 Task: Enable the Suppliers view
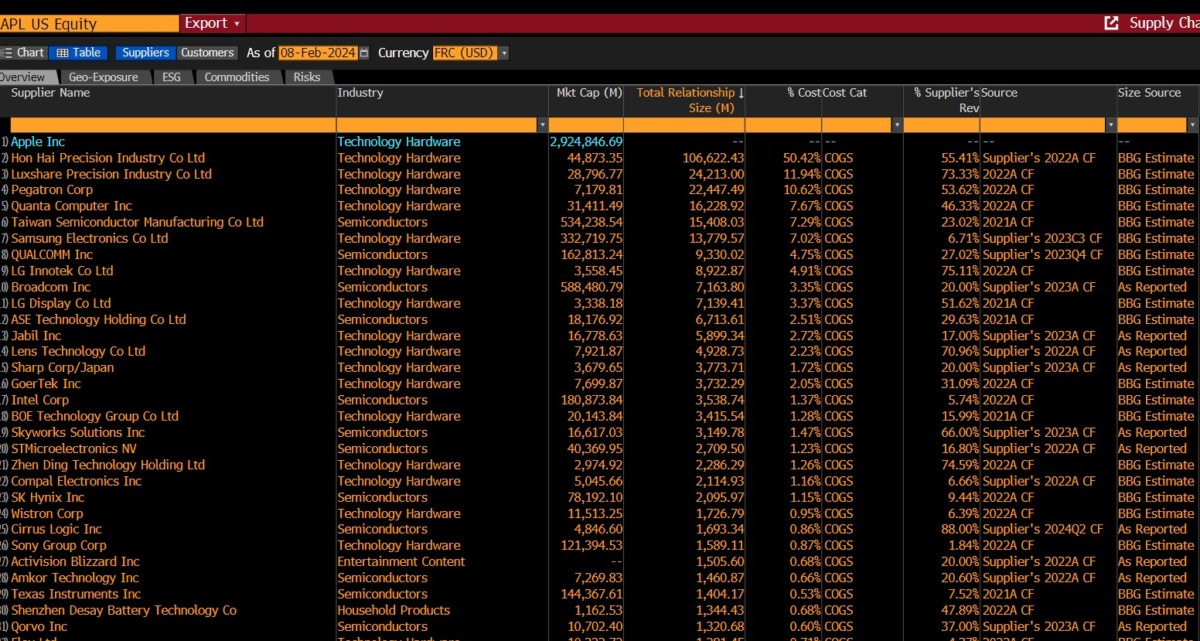click(145, 52)
